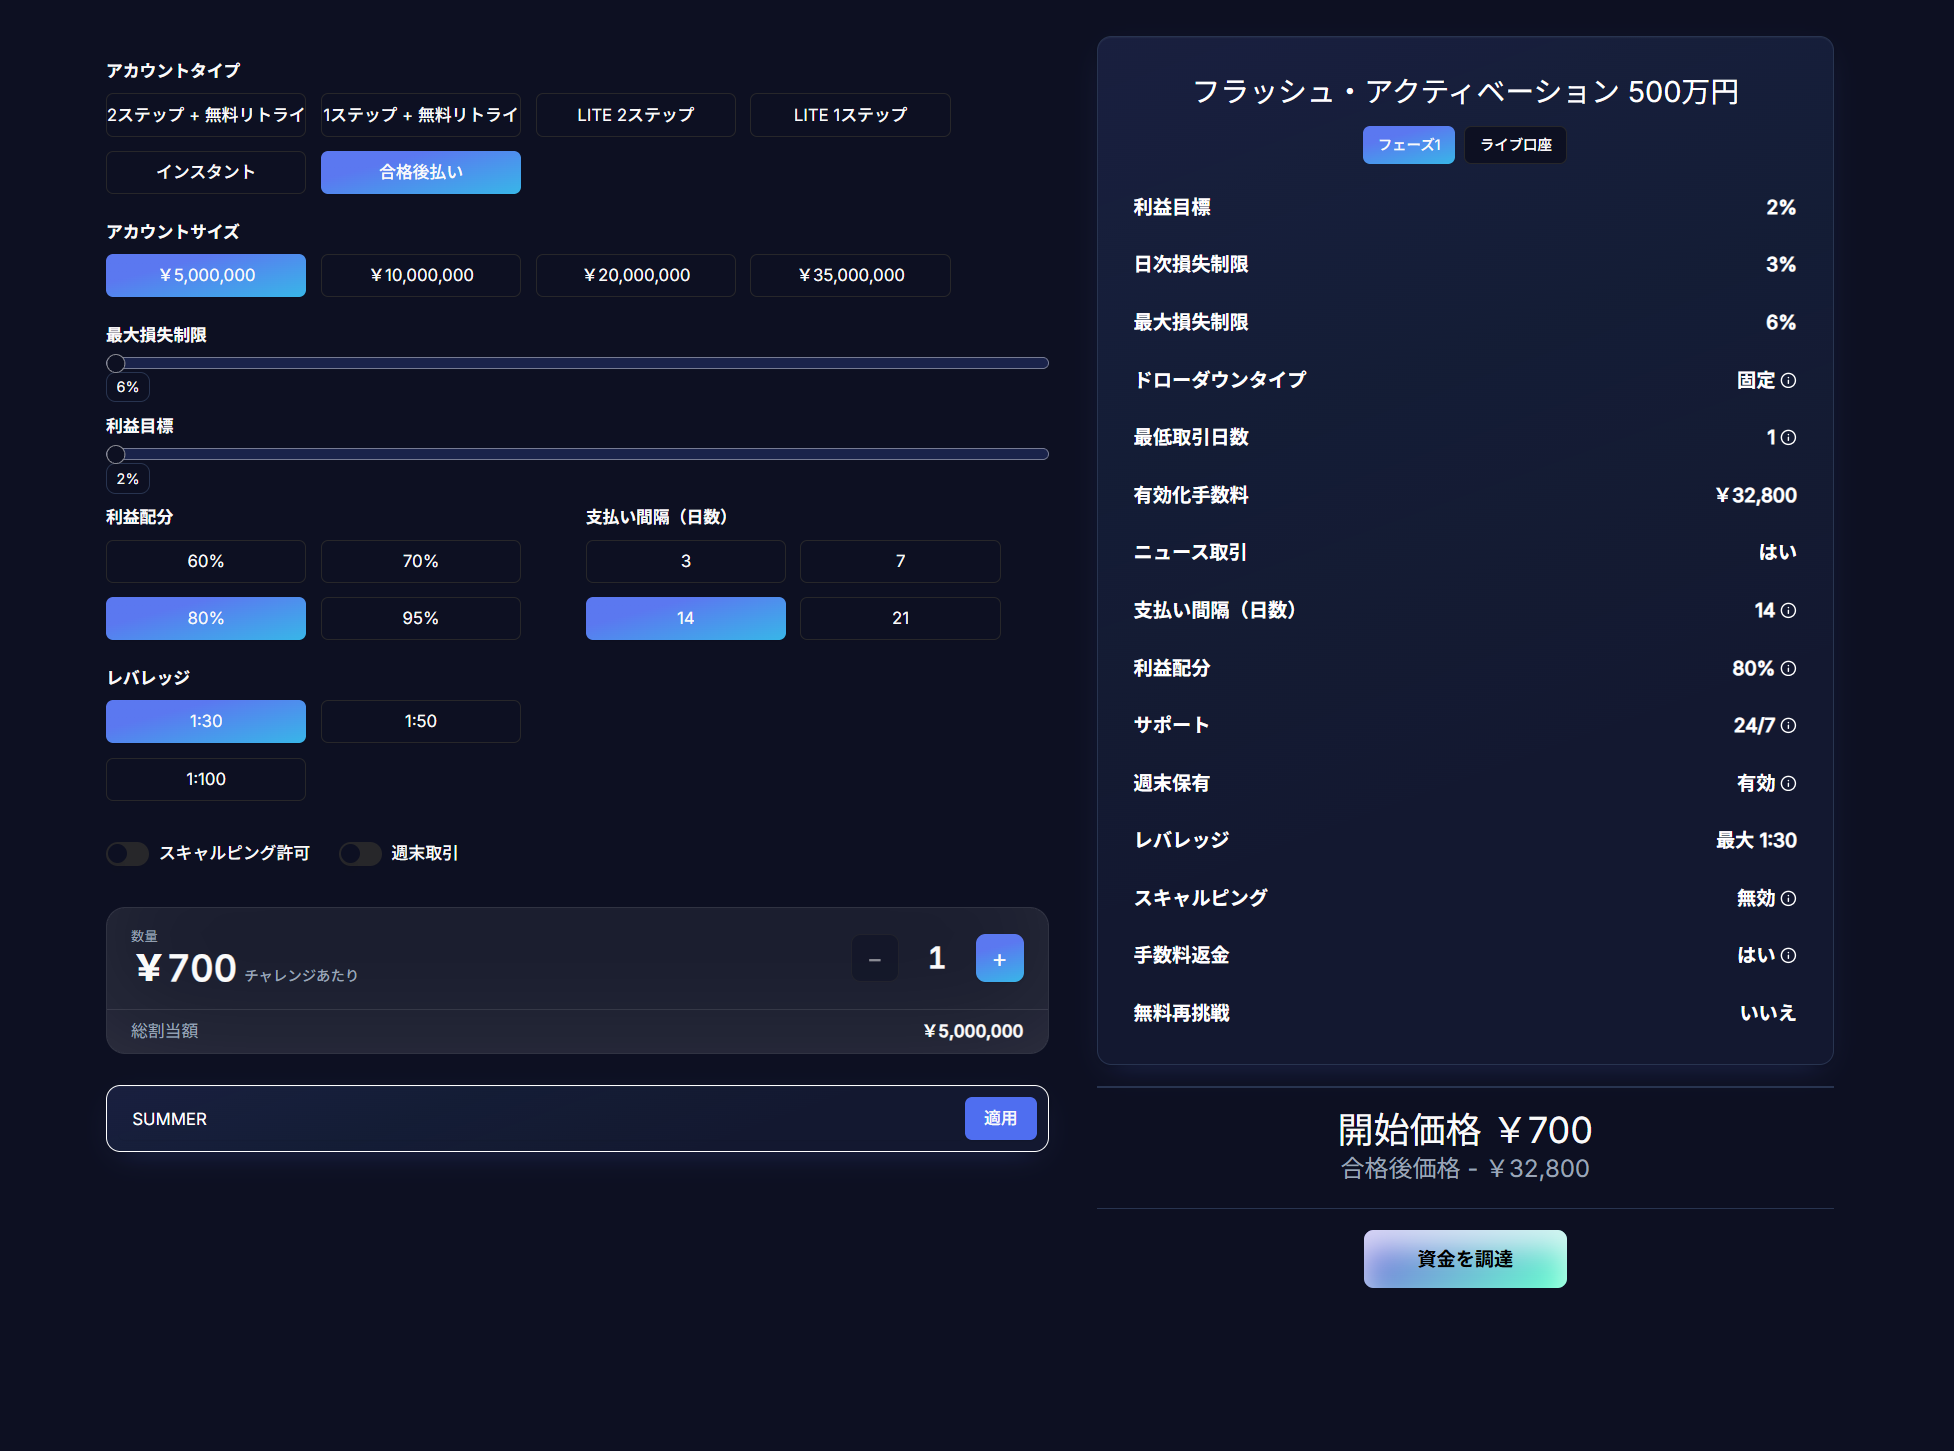This screenshot has width=1954, height=1451.
Task: Show info icon for 週末保有 有効
Action: (1789, 783)
